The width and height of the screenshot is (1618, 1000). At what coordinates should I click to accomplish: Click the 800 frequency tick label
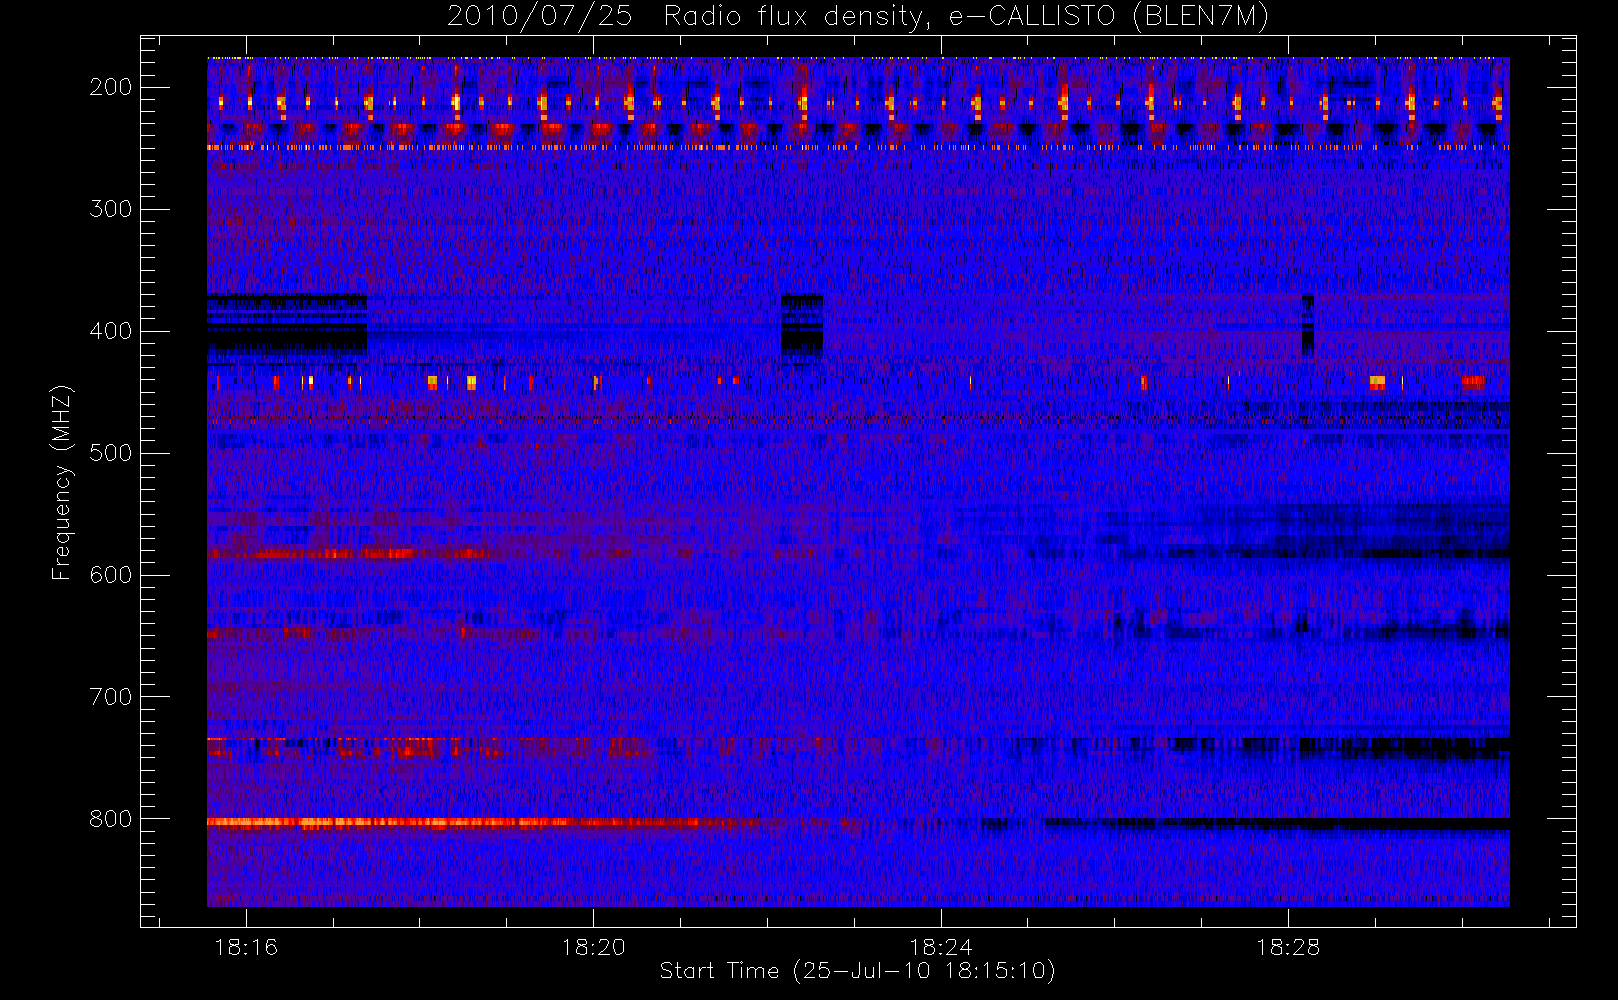pyautogui.click(x=111, y=819)
